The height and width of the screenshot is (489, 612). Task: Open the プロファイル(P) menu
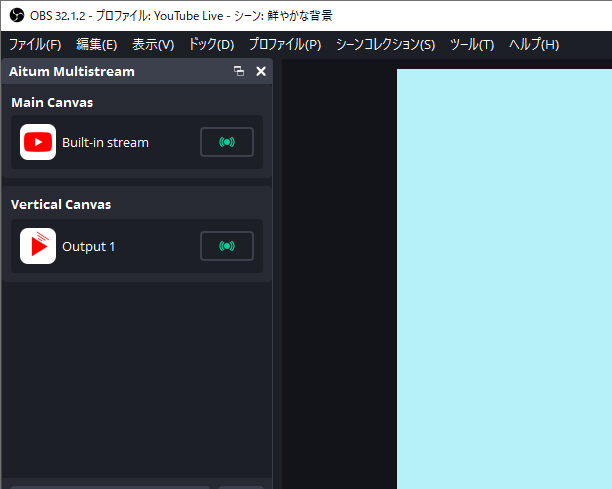click(x=285, y=44)
